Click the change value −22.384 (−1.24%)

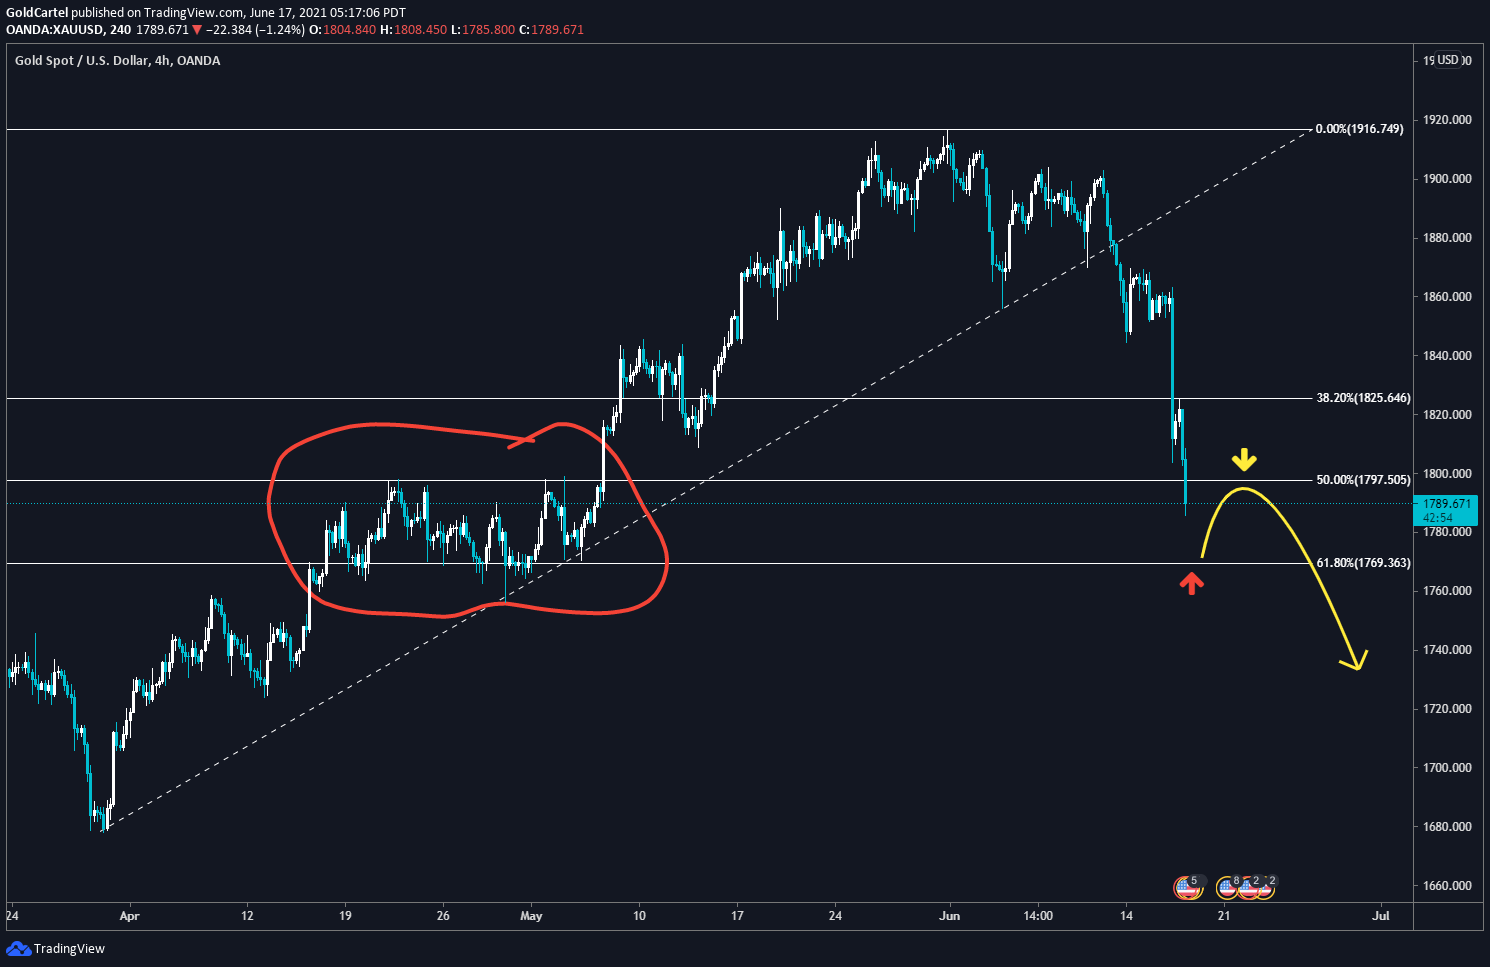tap(255, 30)
